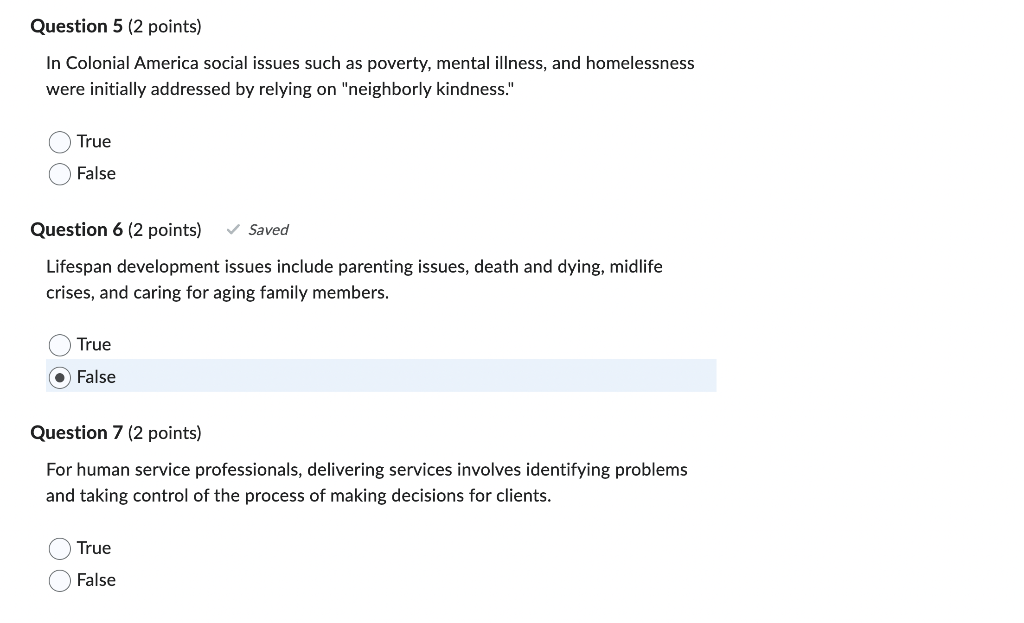Viewport: 1024px width, 623px height.
Task: Click the True label beside Question 5 radio
Action: [95, 141]
